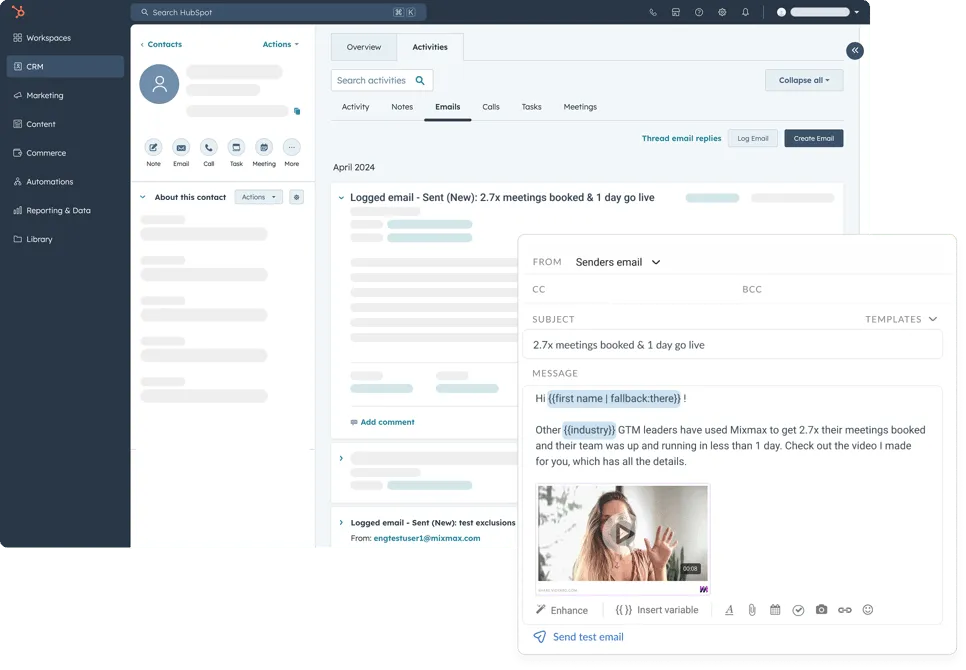The image size is (966, 670).
Task: Select the Activity filter tab
Action: [x=355, y=107]
